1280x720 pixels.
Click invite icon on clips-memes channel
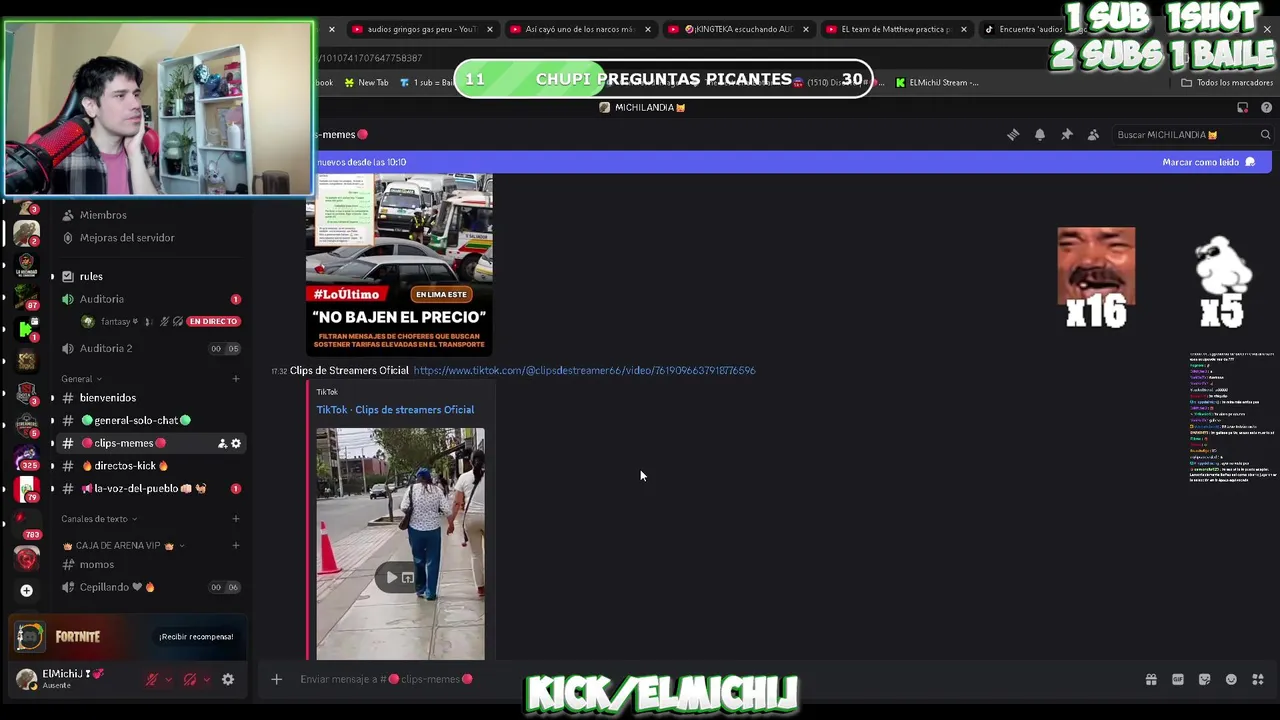pyautogui.click(x=222, y=443)
